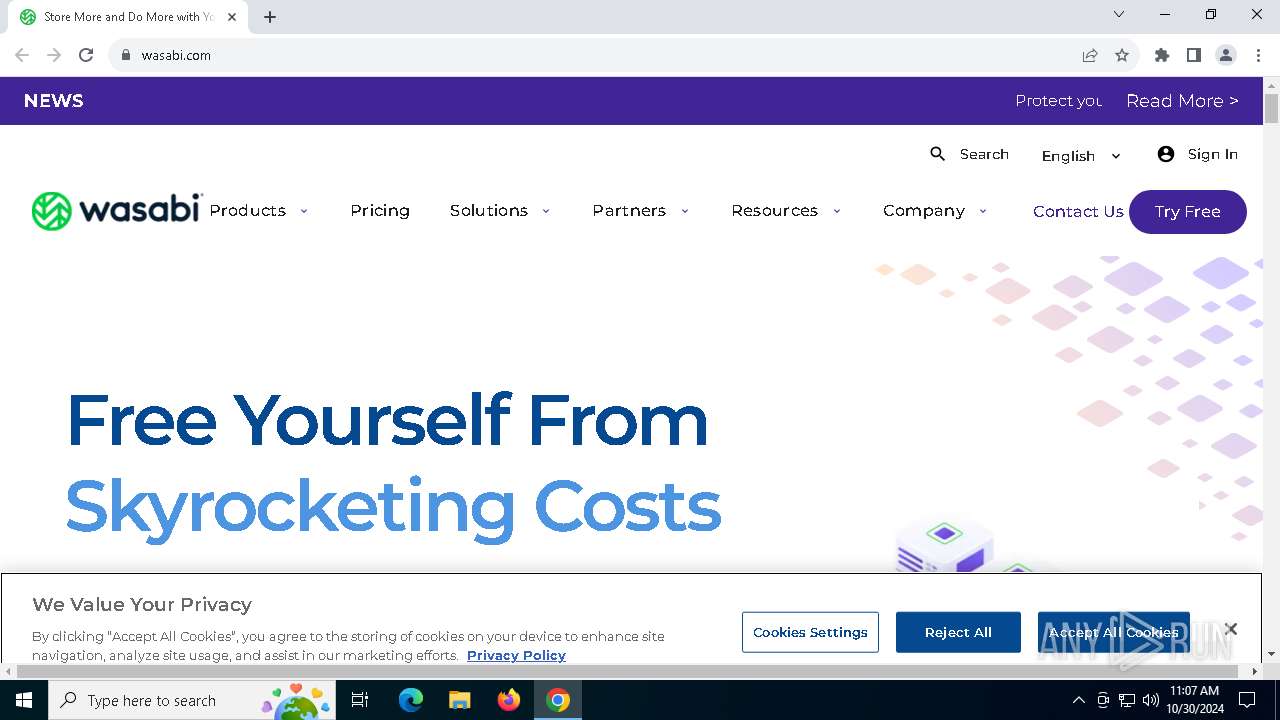The width and height of the screenshot is (1280, 720).
Task: Open the Privacy Policy link
Action: (x=516, y=656)
